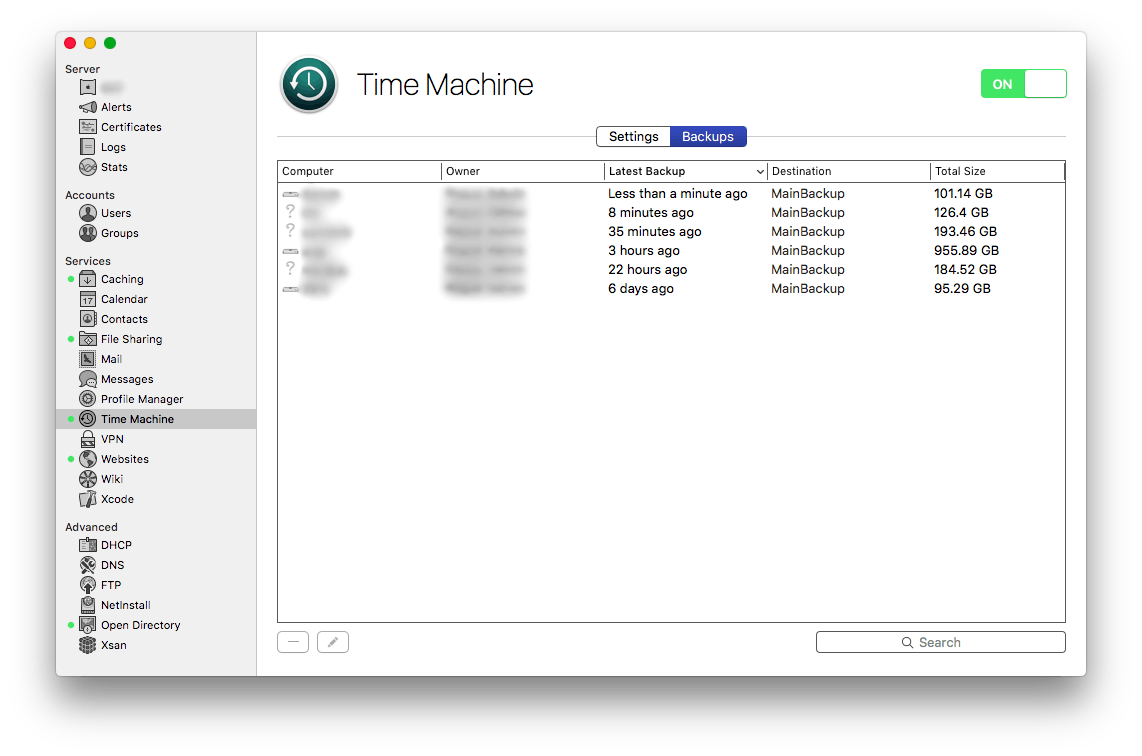Open Alerts in the Server section
Image resolution: width=1142 pixels, height=756 pixels.
tap(106, 107)
